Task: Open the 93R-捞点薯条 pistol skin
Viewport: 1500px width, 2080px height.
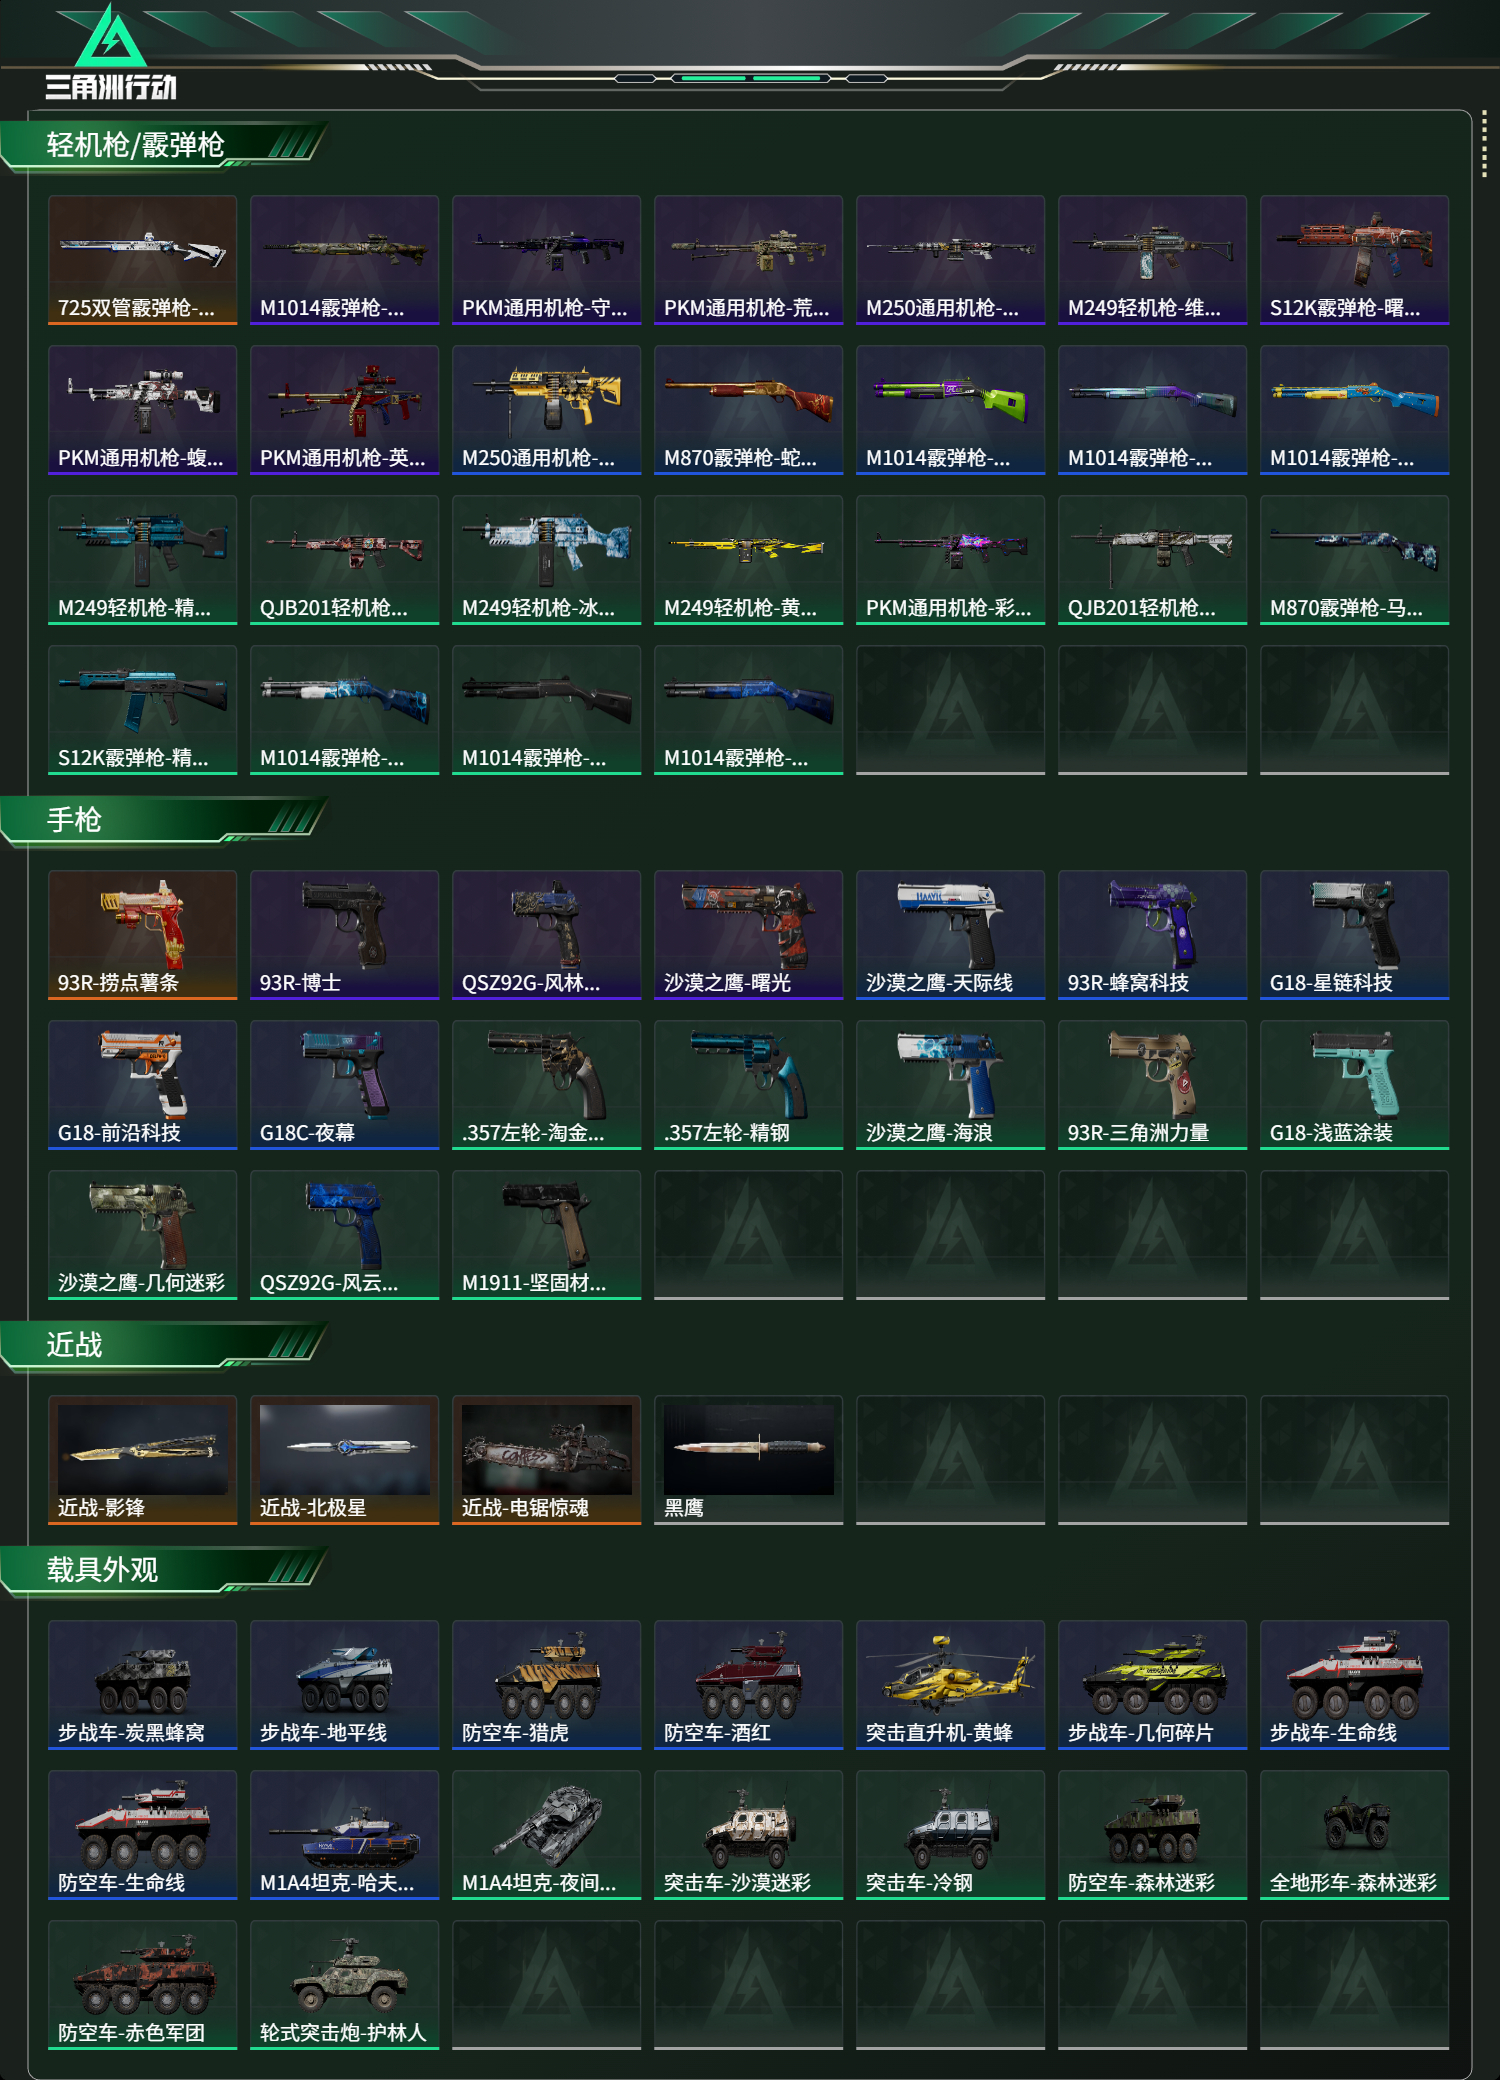Action: 142,935
